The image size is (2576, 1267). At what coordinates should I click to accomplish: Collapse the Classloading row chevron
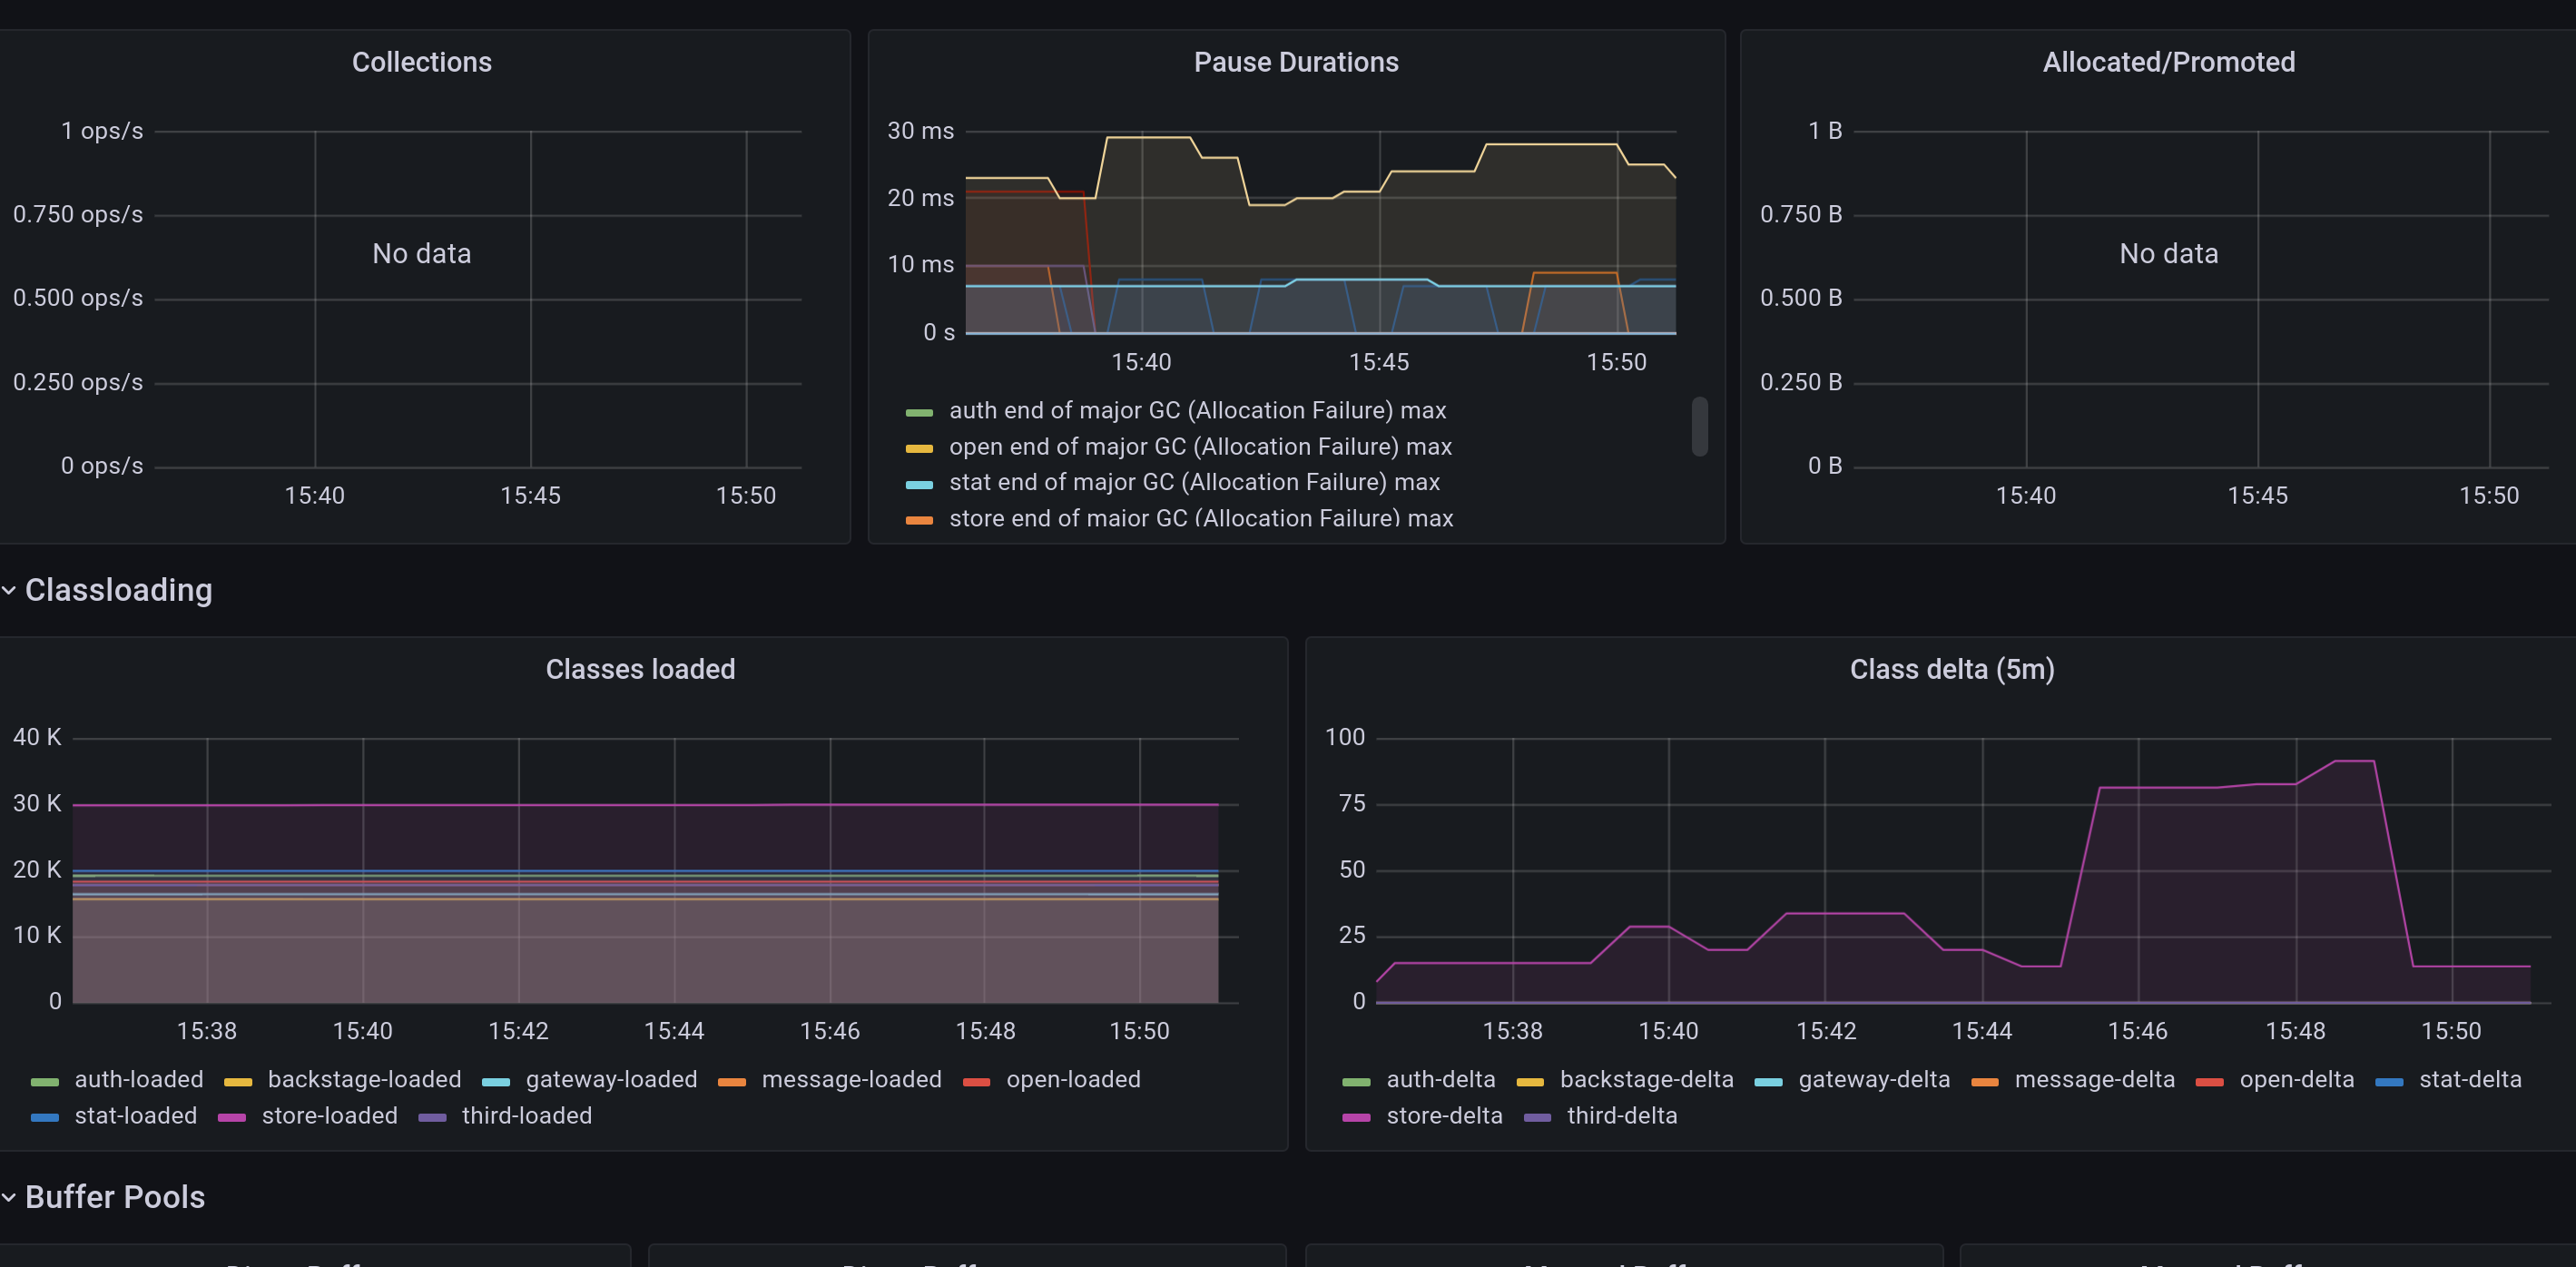click(x=9, y=591)
